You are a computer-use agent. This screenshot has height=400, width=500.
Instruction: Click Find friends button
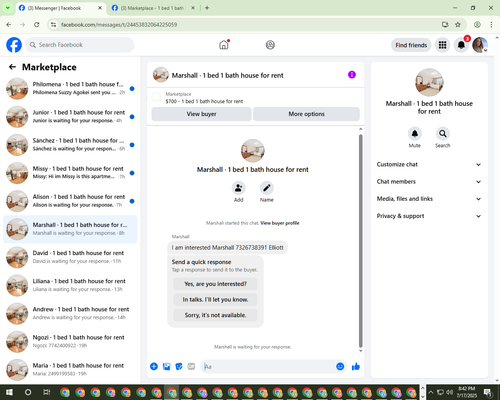(x=411, y=45)
